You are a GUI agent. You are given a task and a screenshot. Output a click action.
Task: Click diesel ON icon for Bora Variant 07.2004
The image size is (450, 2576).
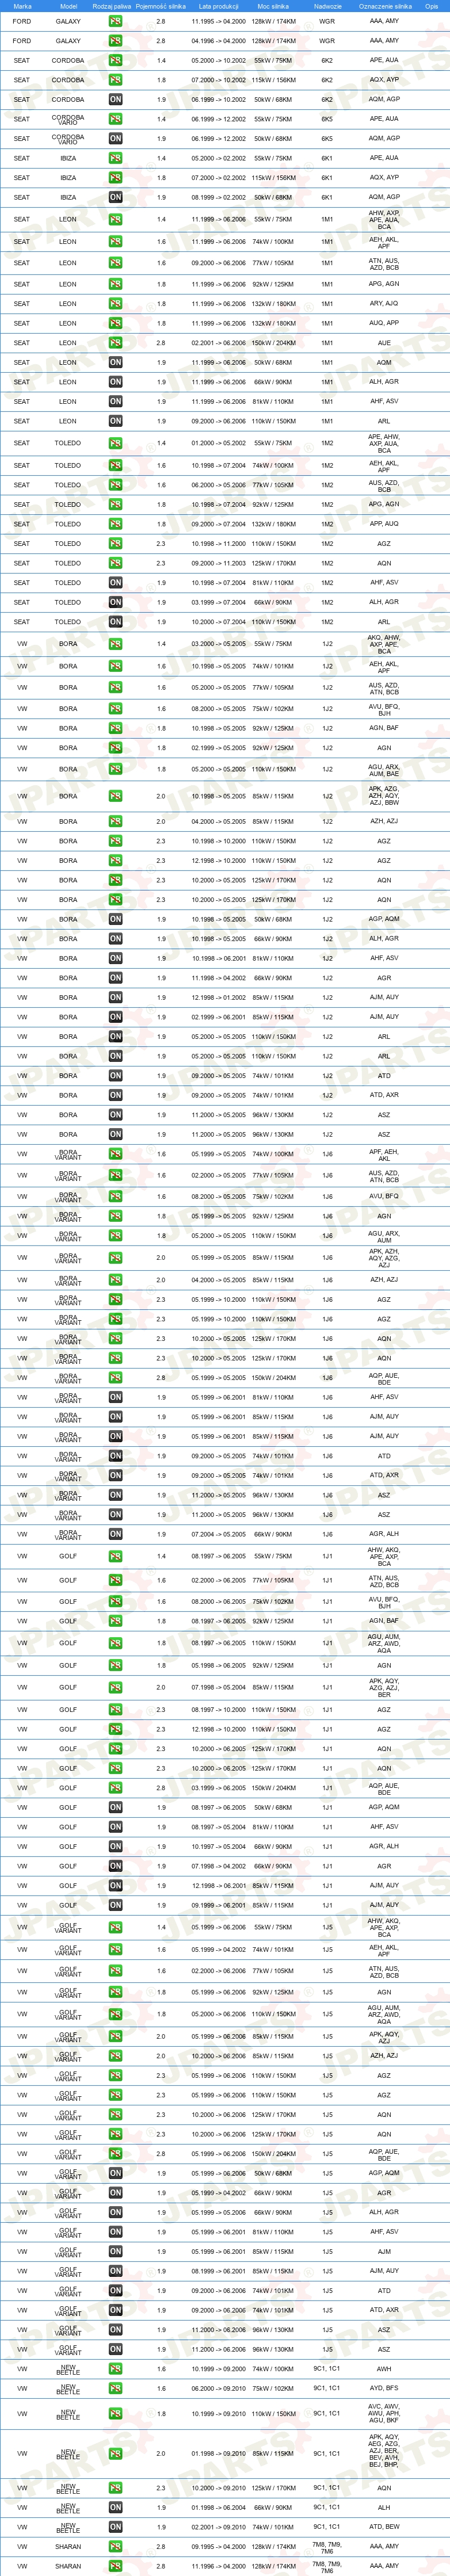[x=116, y=1534]
